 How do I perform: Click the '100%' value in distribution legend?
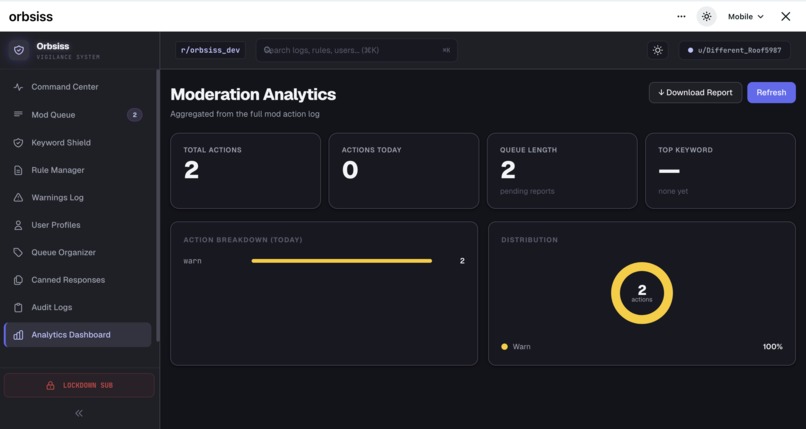773,347
